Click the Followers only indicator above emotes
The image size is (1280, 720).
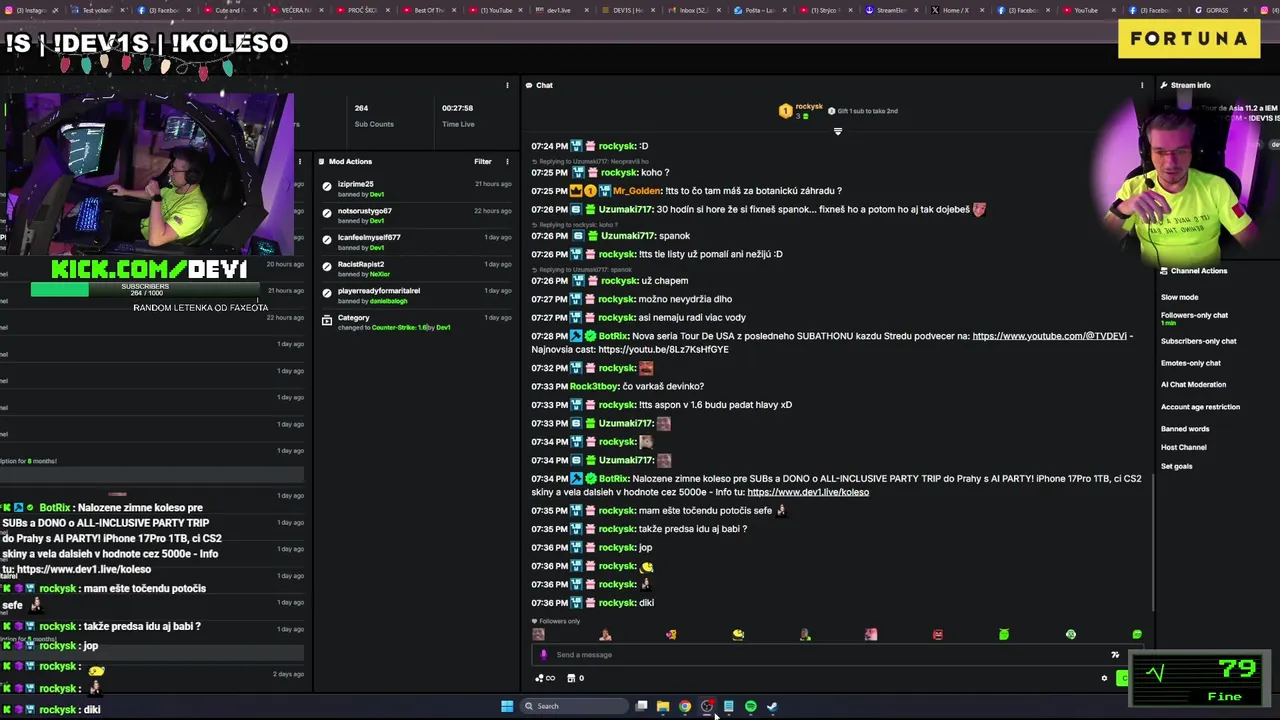(x=556, y=621)
